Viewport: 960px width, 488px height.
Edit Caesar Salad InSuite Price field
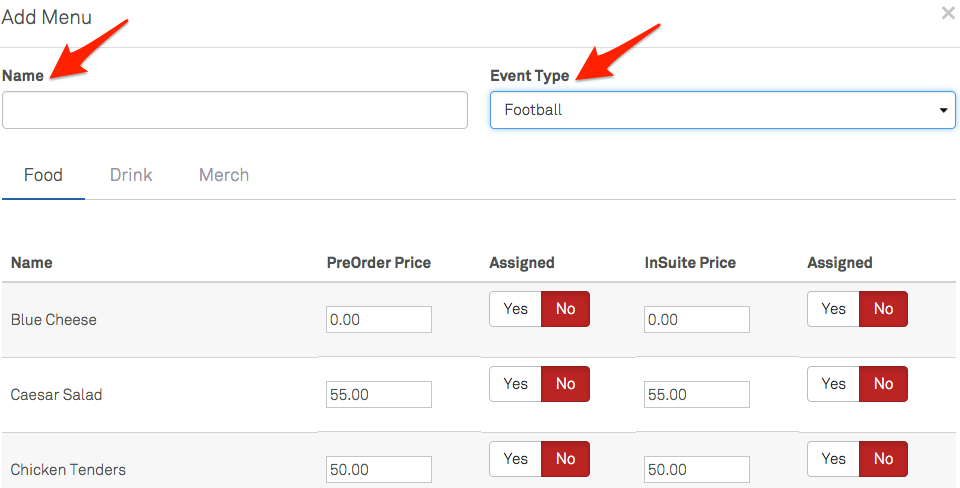click(x=697, y=395)
